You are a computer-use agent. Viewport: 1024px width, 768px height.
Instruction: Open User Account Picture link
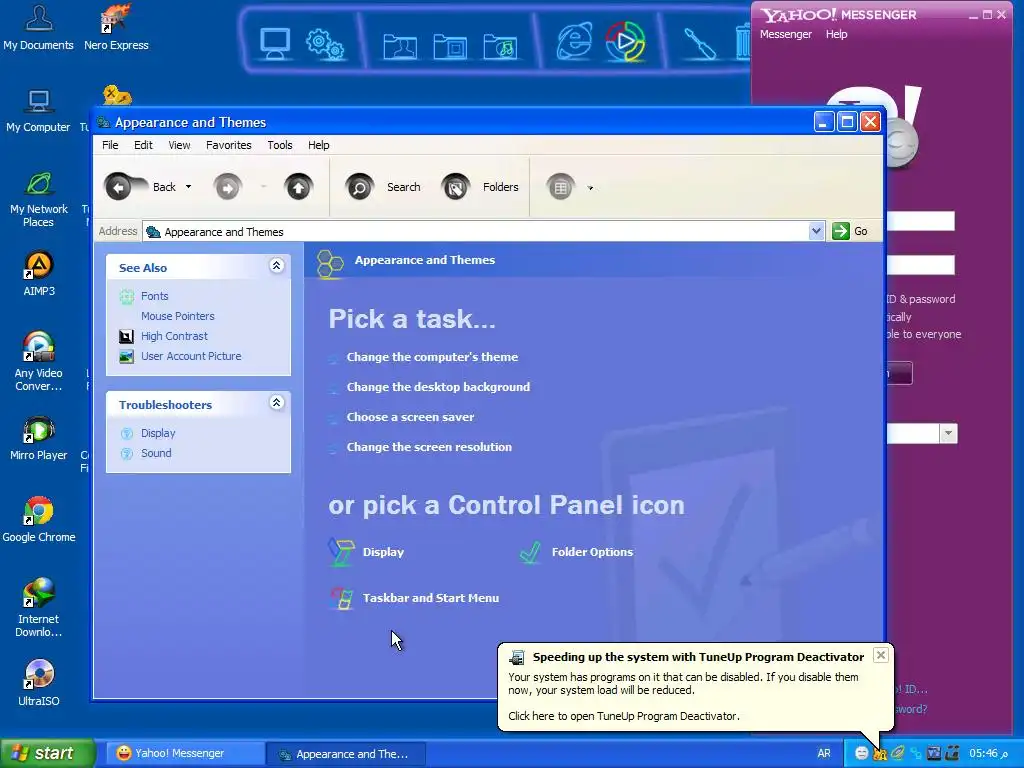coord(191,356)
